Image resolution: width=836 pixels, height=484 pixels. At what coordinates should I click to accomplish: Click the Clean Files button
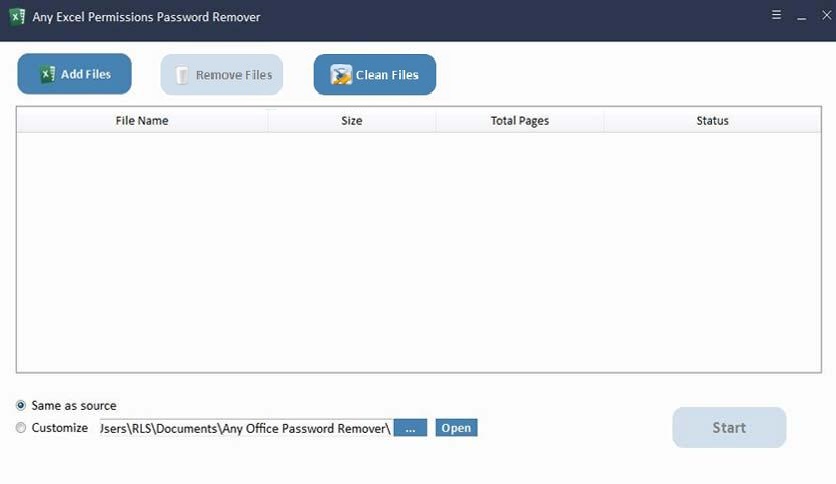374,75
